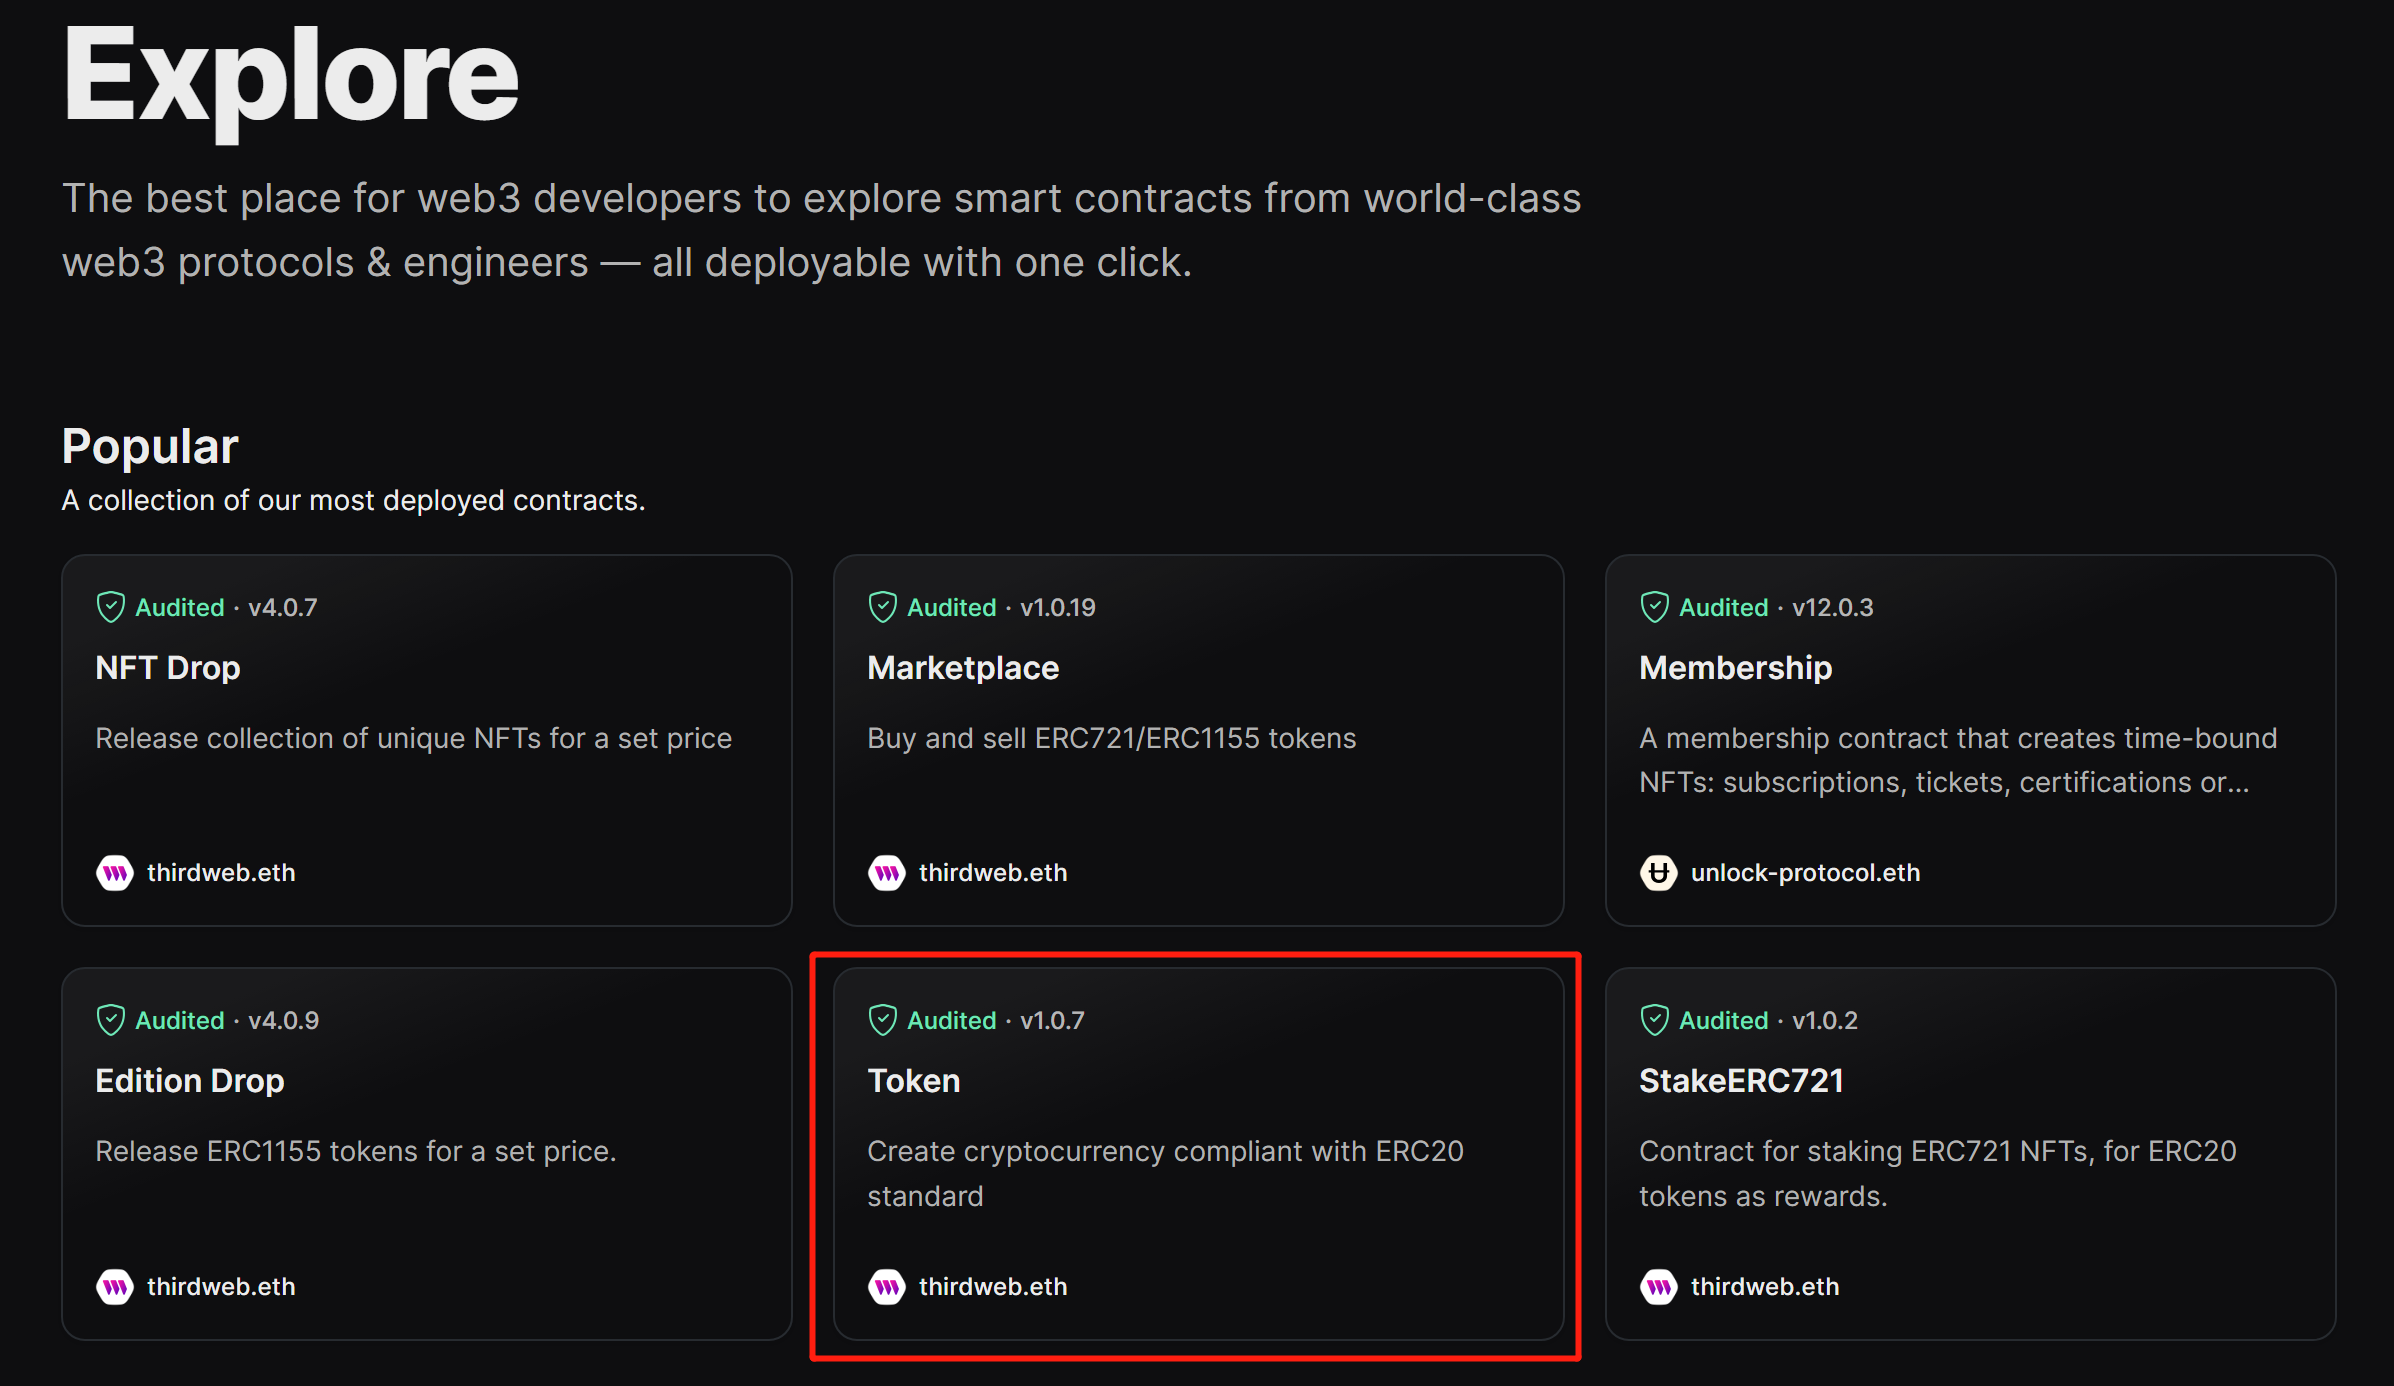Click the thirdweb avatar on NFT Drop card
2394x1386 pixels.
(115, 873)
